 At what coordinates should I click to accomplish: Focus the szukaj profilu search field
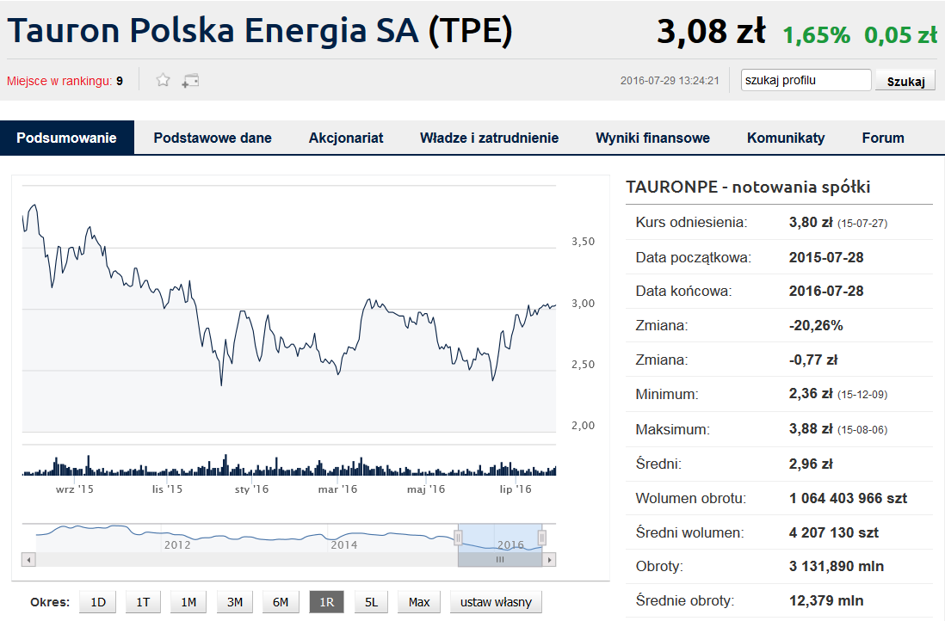806,80
